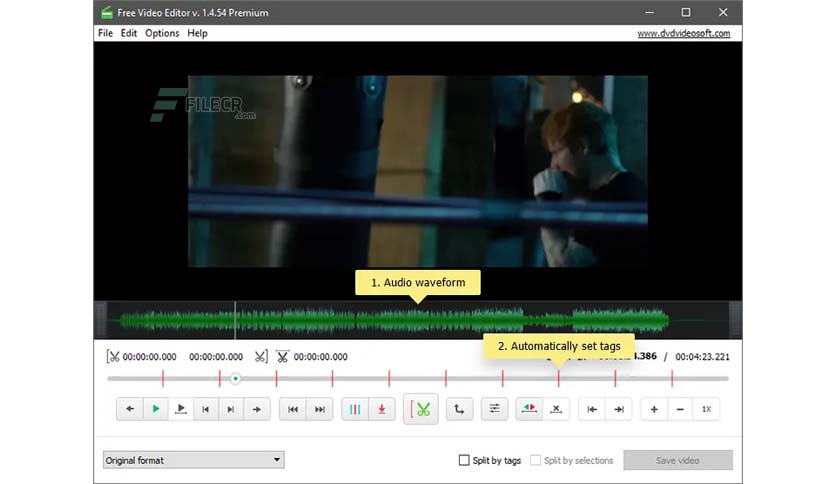Image resolution: width=836 pixels, height=484 pixels.
Task: Click the end selection scissors icon
Action: (261, 357)
